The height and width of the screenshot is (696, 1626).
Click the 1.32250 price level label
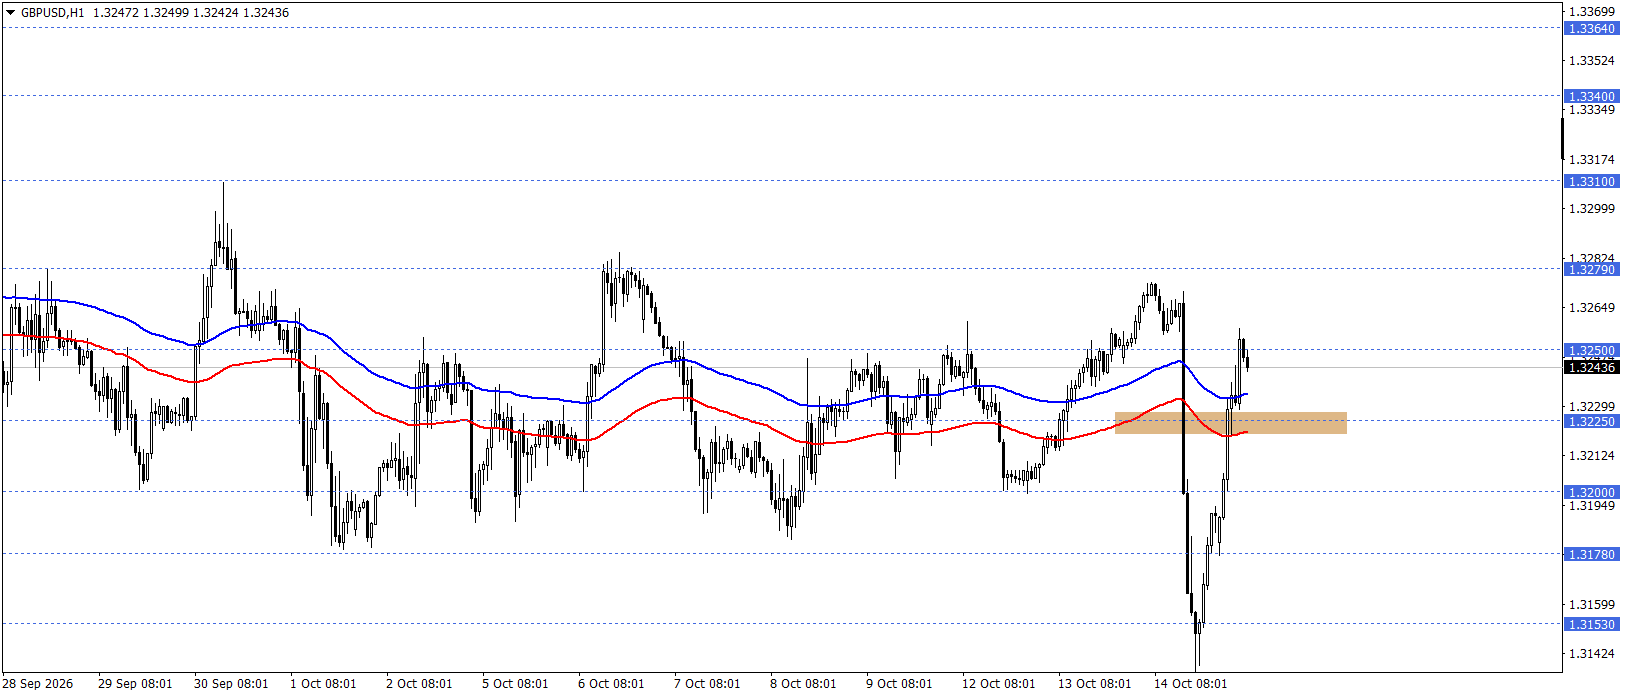click(1591, 422)
